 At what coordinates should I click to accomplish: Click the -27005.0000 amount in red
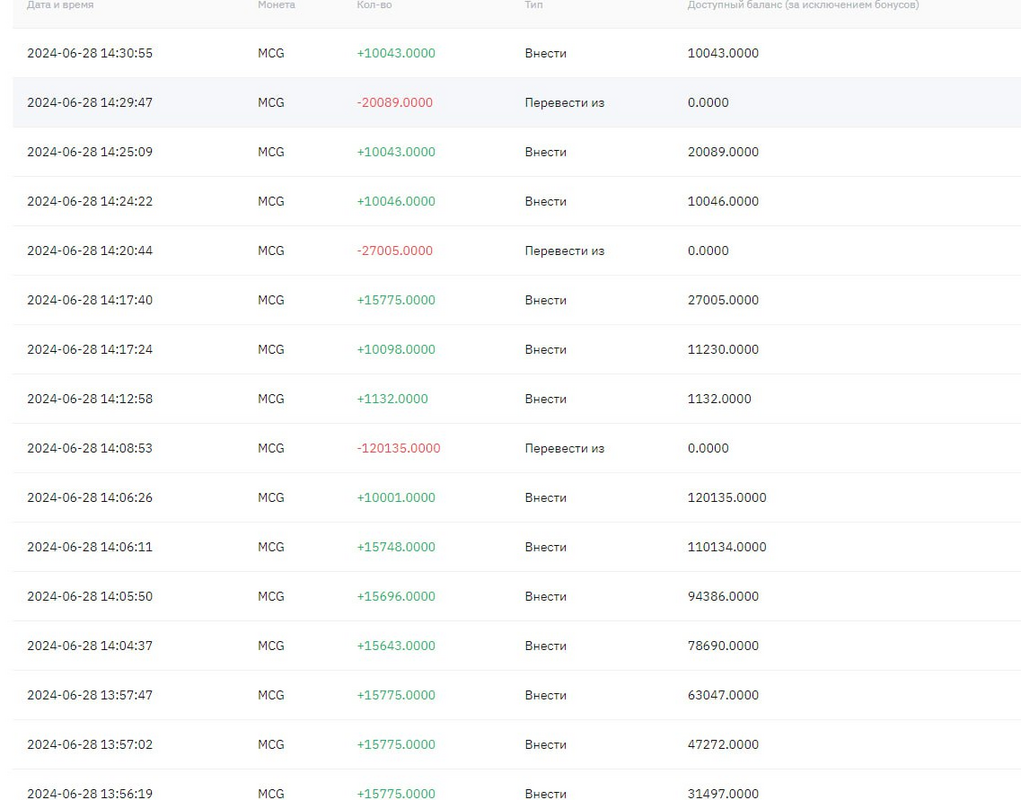[394, 251]
